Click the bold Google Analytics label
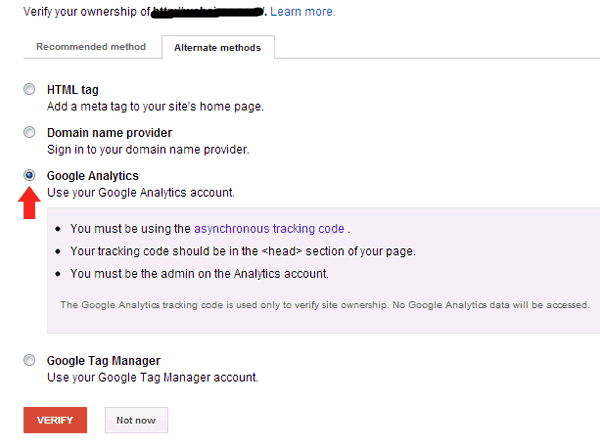This screenshot has height=448, width=600. [93, 176]
